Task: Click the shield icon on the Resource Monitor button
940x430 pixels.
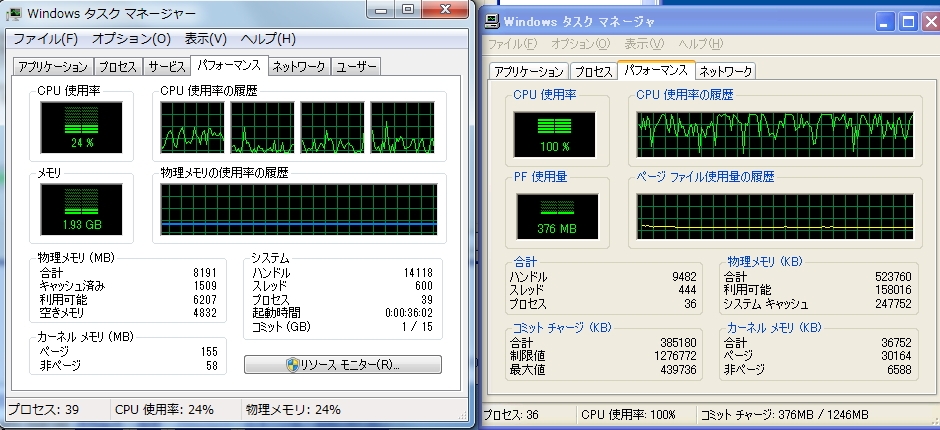Action: 293,365
